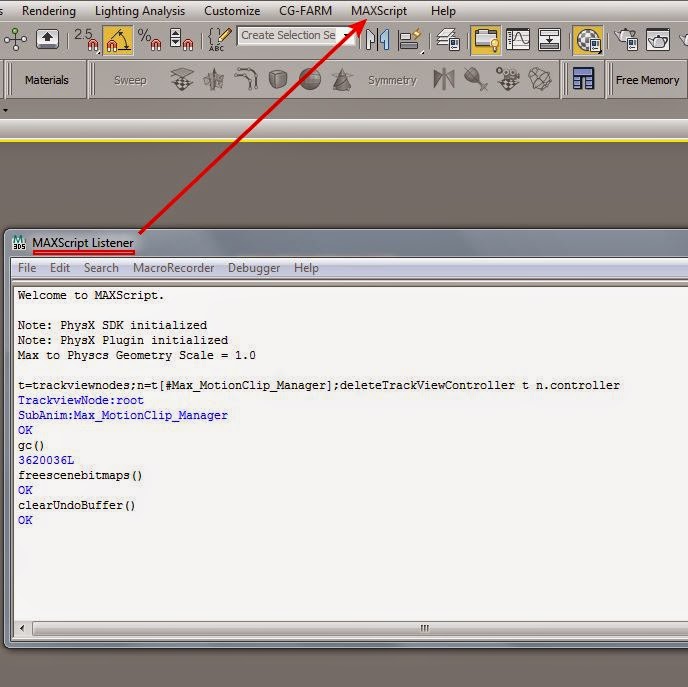Viewport: 688px width, 687px height.
Task: Click the deleteTrackViewController command line
Action: 319,385
